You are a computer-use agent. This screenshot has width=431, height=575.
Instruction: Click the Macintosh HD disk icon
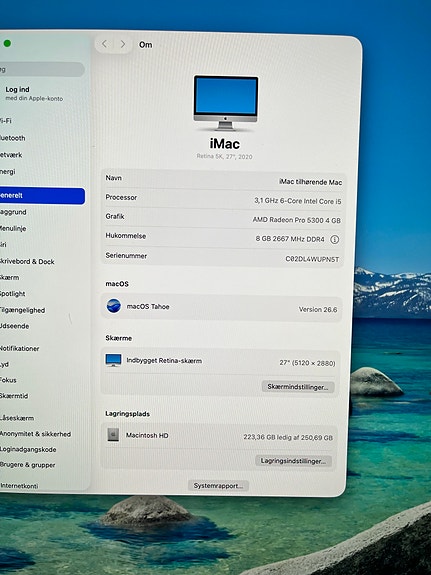(x=113, y=435)
